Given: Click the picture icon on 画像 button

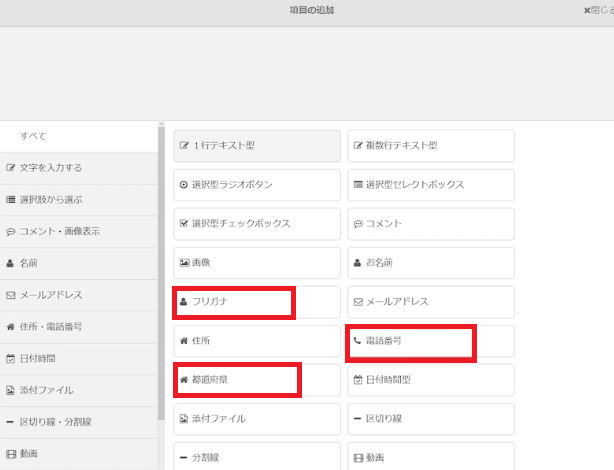Looking at the screenshot, I should 183,262.
